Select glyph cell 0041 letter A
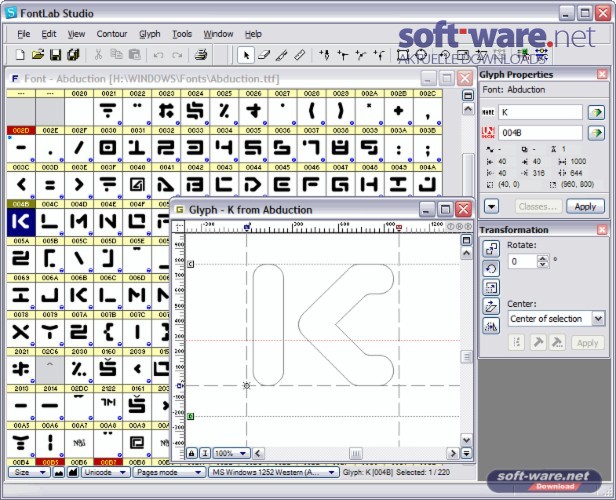 [x=166, y=184]
